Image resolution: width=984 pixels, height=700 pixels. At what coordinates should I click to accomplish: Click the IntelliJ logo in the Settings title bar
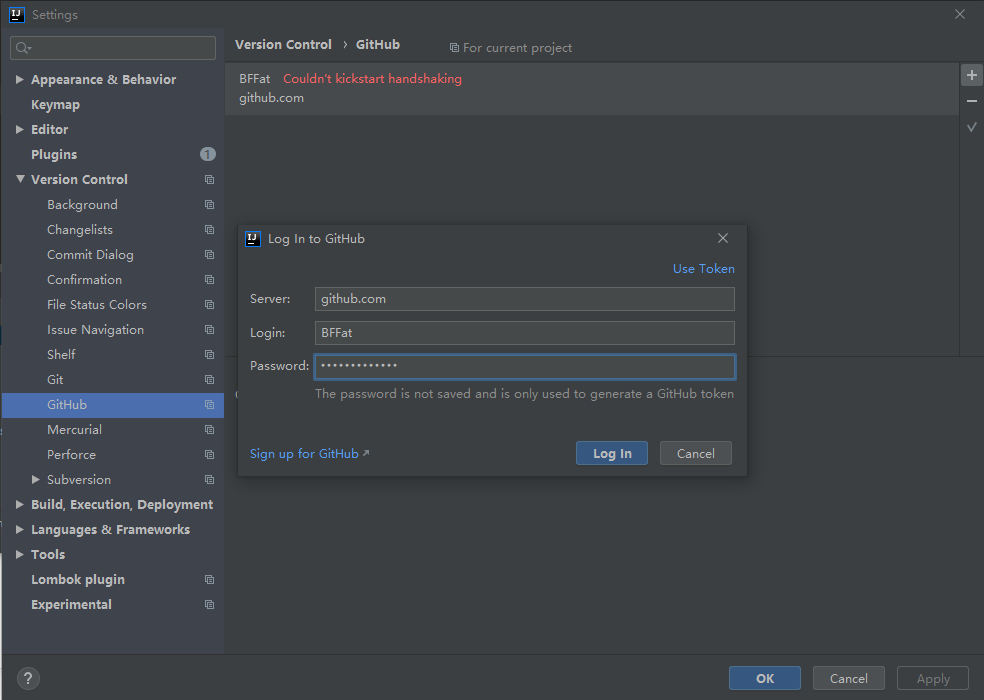coord(16,14)
